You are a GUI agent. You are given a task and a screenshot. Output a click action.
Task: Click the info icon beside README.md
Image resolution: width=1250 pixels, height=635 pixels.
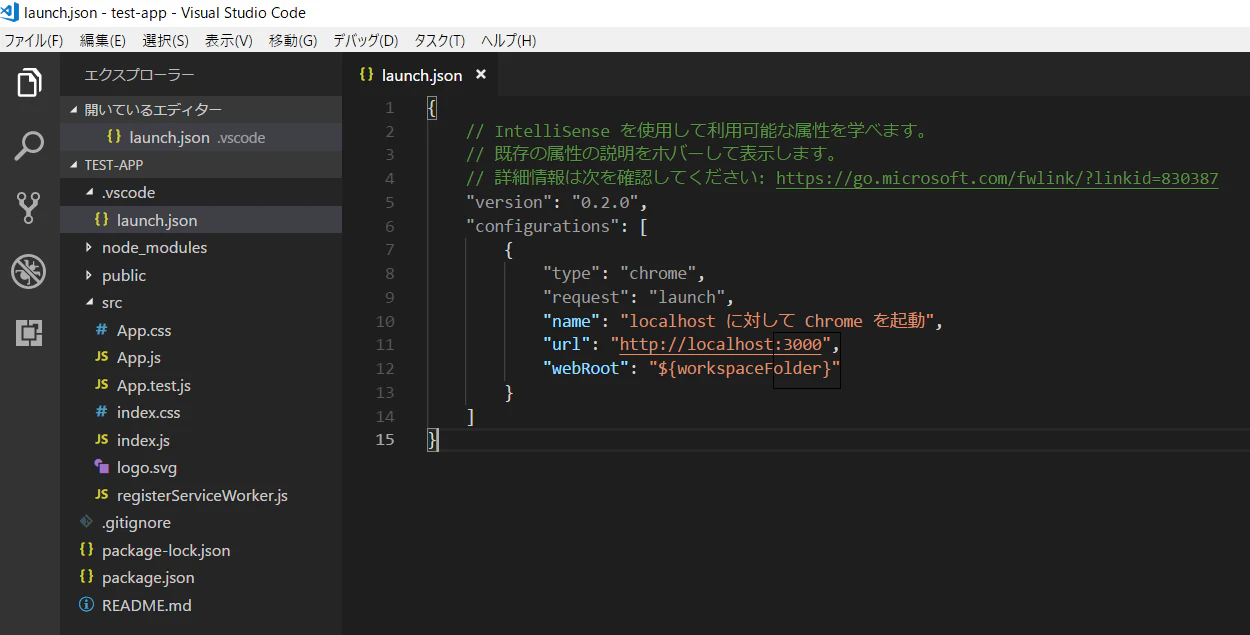click(86, 605)
